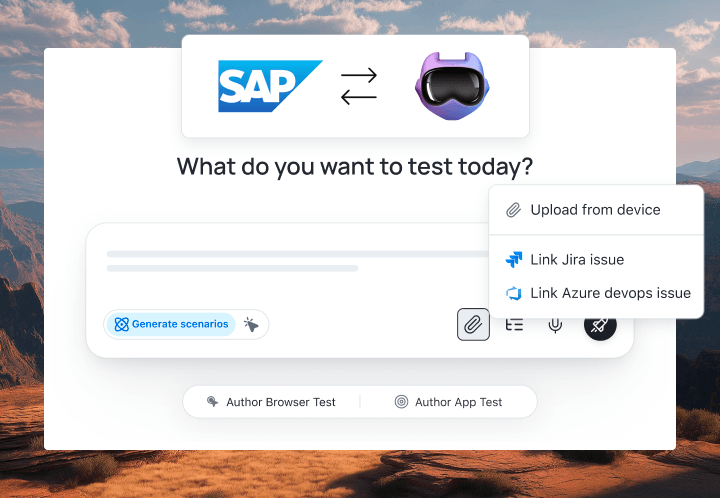Click the paperclip attachment icon
720x498 pixels.
(473, 324)
